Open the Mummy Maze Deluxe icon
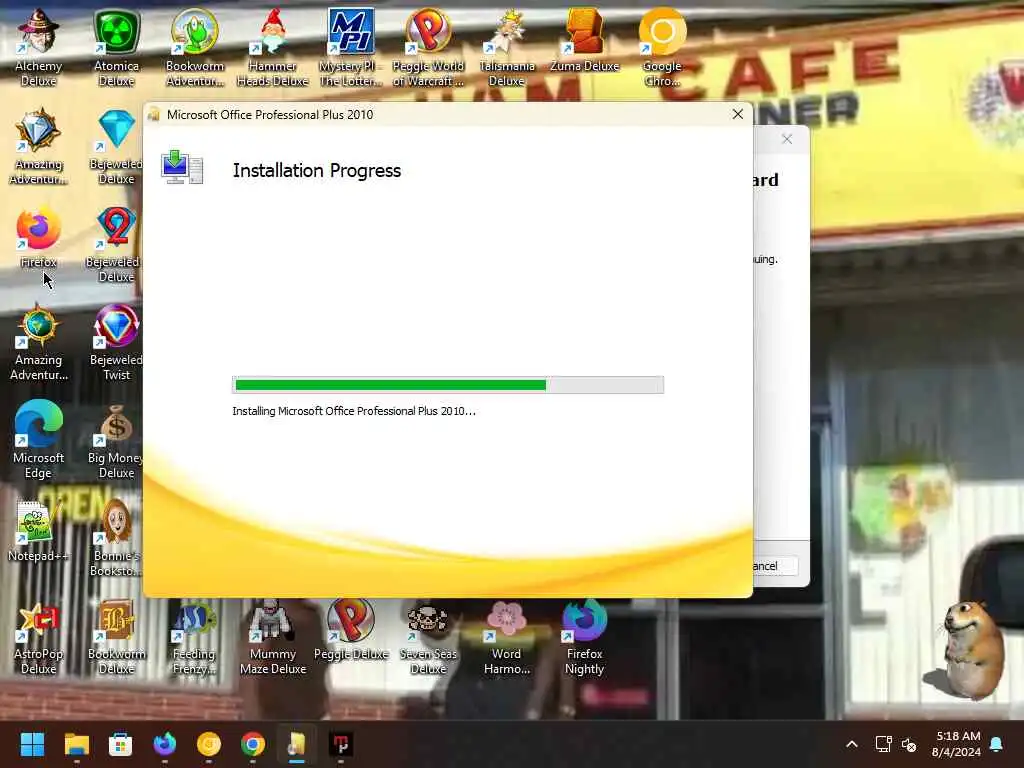Viewport: 1024px width, 768px height. pyautogui.click(x=272, y=635)
